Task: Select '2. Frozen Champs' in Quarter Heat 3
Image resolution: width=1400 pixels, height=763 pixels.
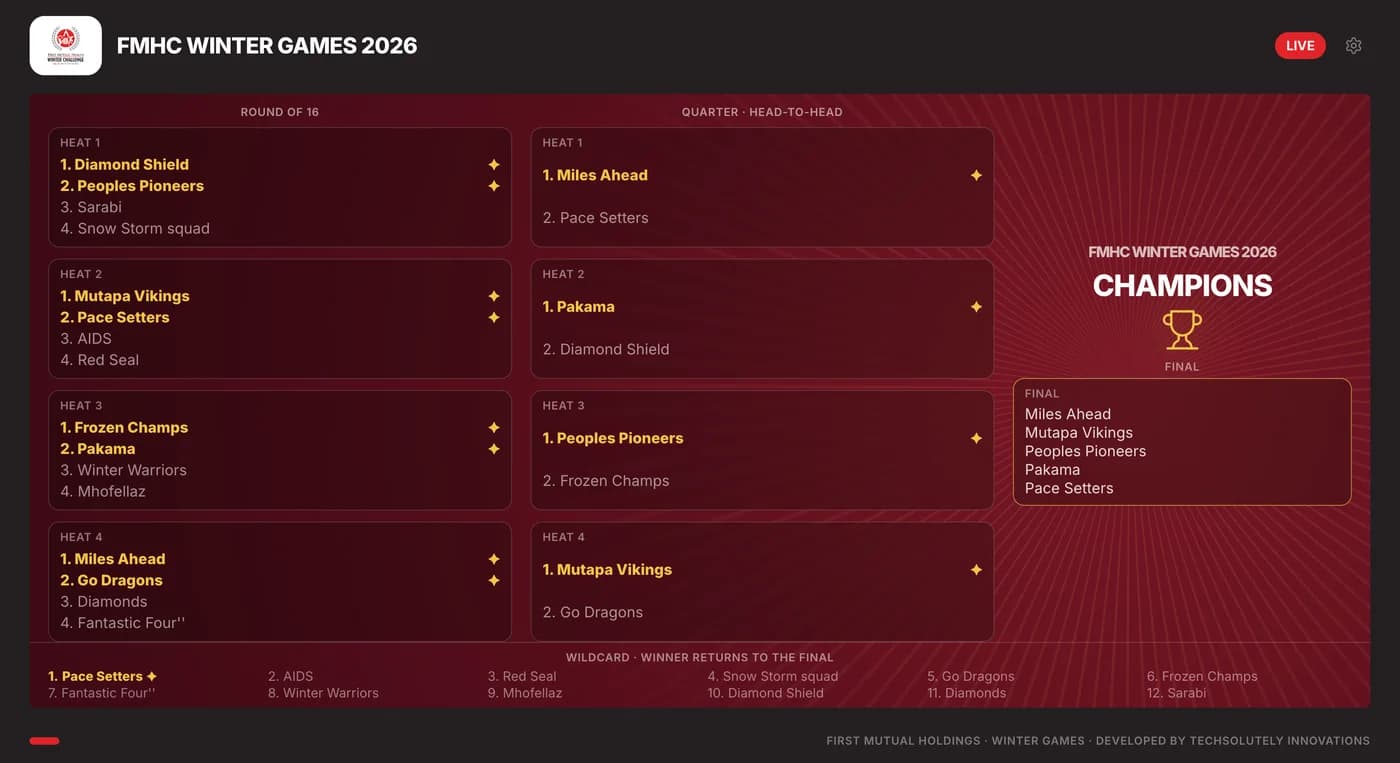Action: [x=606, y=481]
